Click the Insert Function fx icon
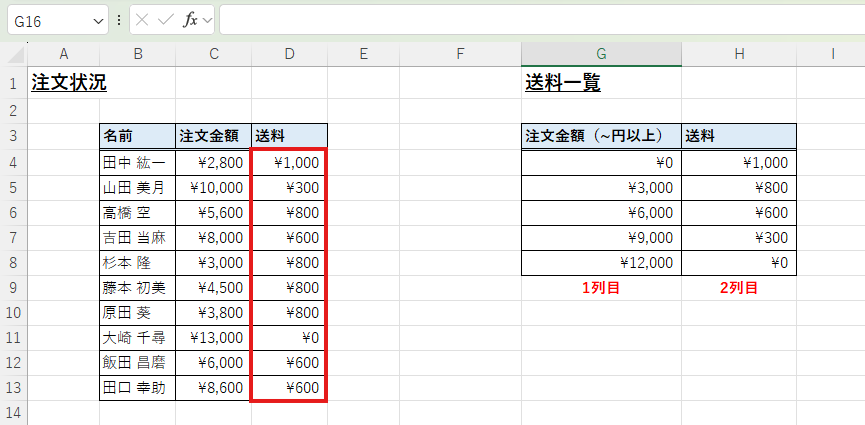Viewport: 865px width, 425px height. pos(189,20)
